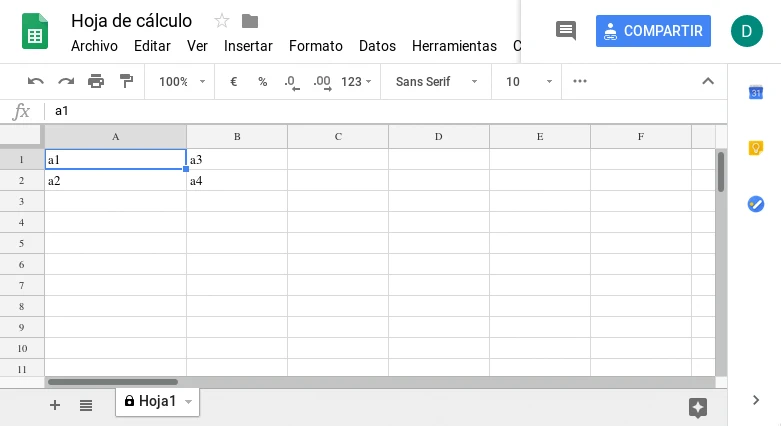Viewport: 781px width, 426px height.
Task: Open the font size 10 dropdown
Action: pos(527,82)
